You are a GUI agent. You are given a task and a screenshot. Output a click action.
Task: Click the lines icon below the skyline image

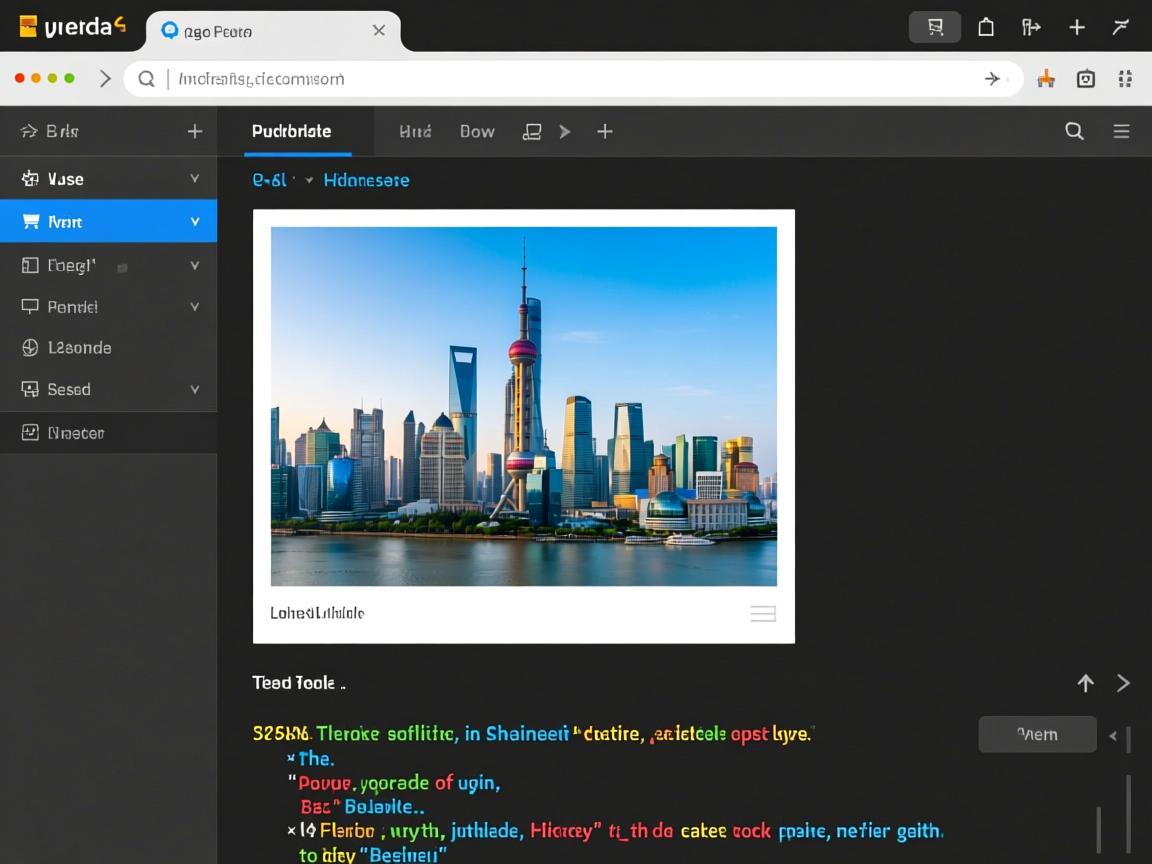coord(763,614)
